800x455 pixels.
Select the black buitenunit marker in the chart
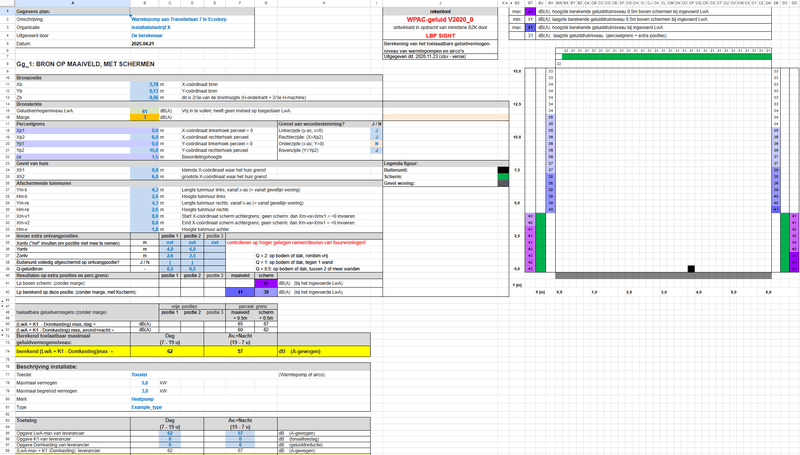click(691, 269)
